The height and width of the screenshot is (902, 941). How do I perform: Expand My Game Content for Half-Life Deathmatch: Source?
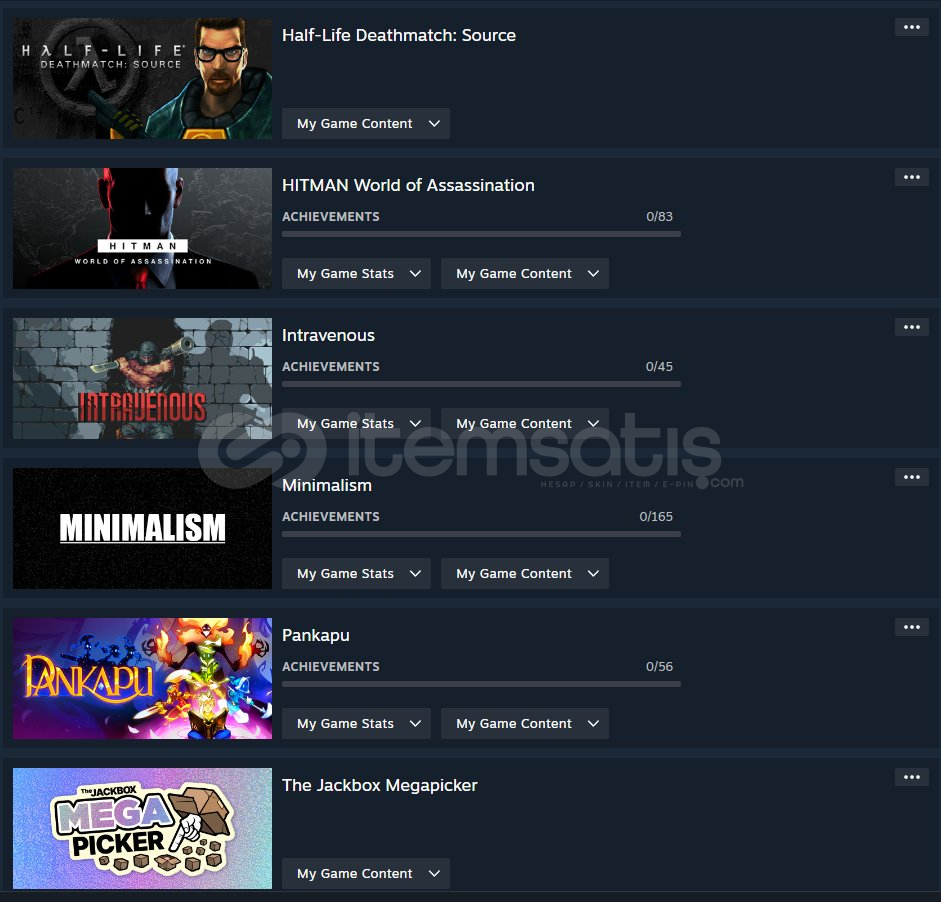(366, 124)
